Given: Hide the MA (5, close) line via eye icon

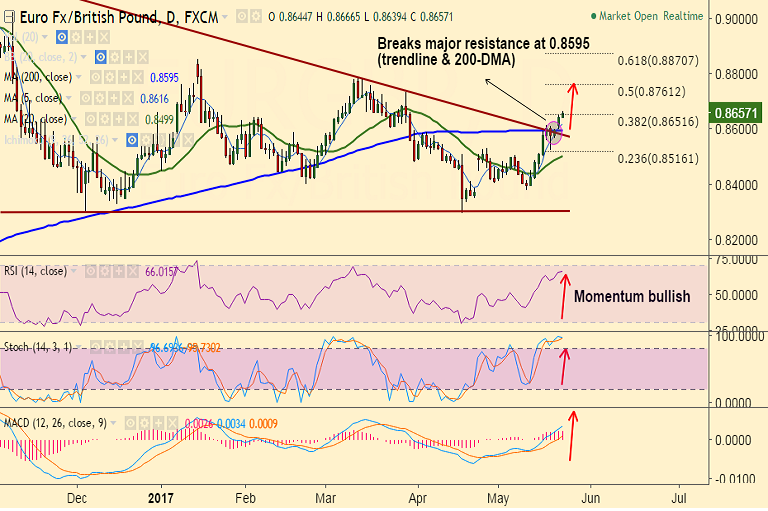Looking at the screenshot, I should (86, 98).
